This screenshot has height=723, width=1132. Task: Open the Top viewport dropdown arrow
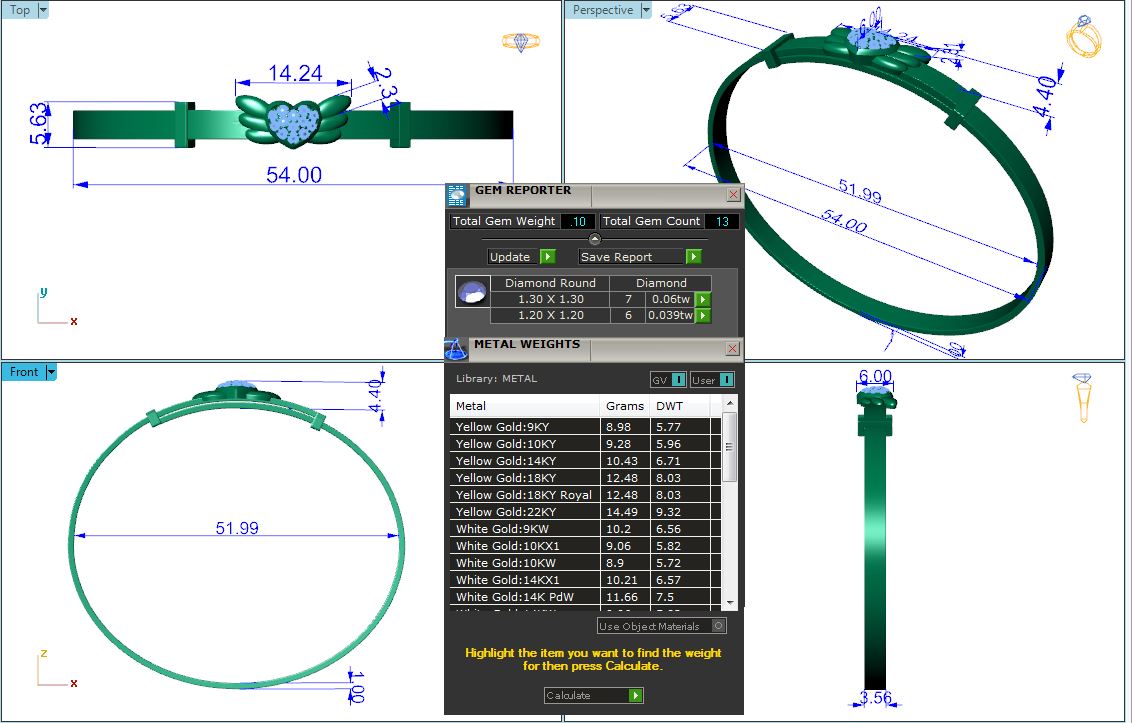tap(43, 10)
